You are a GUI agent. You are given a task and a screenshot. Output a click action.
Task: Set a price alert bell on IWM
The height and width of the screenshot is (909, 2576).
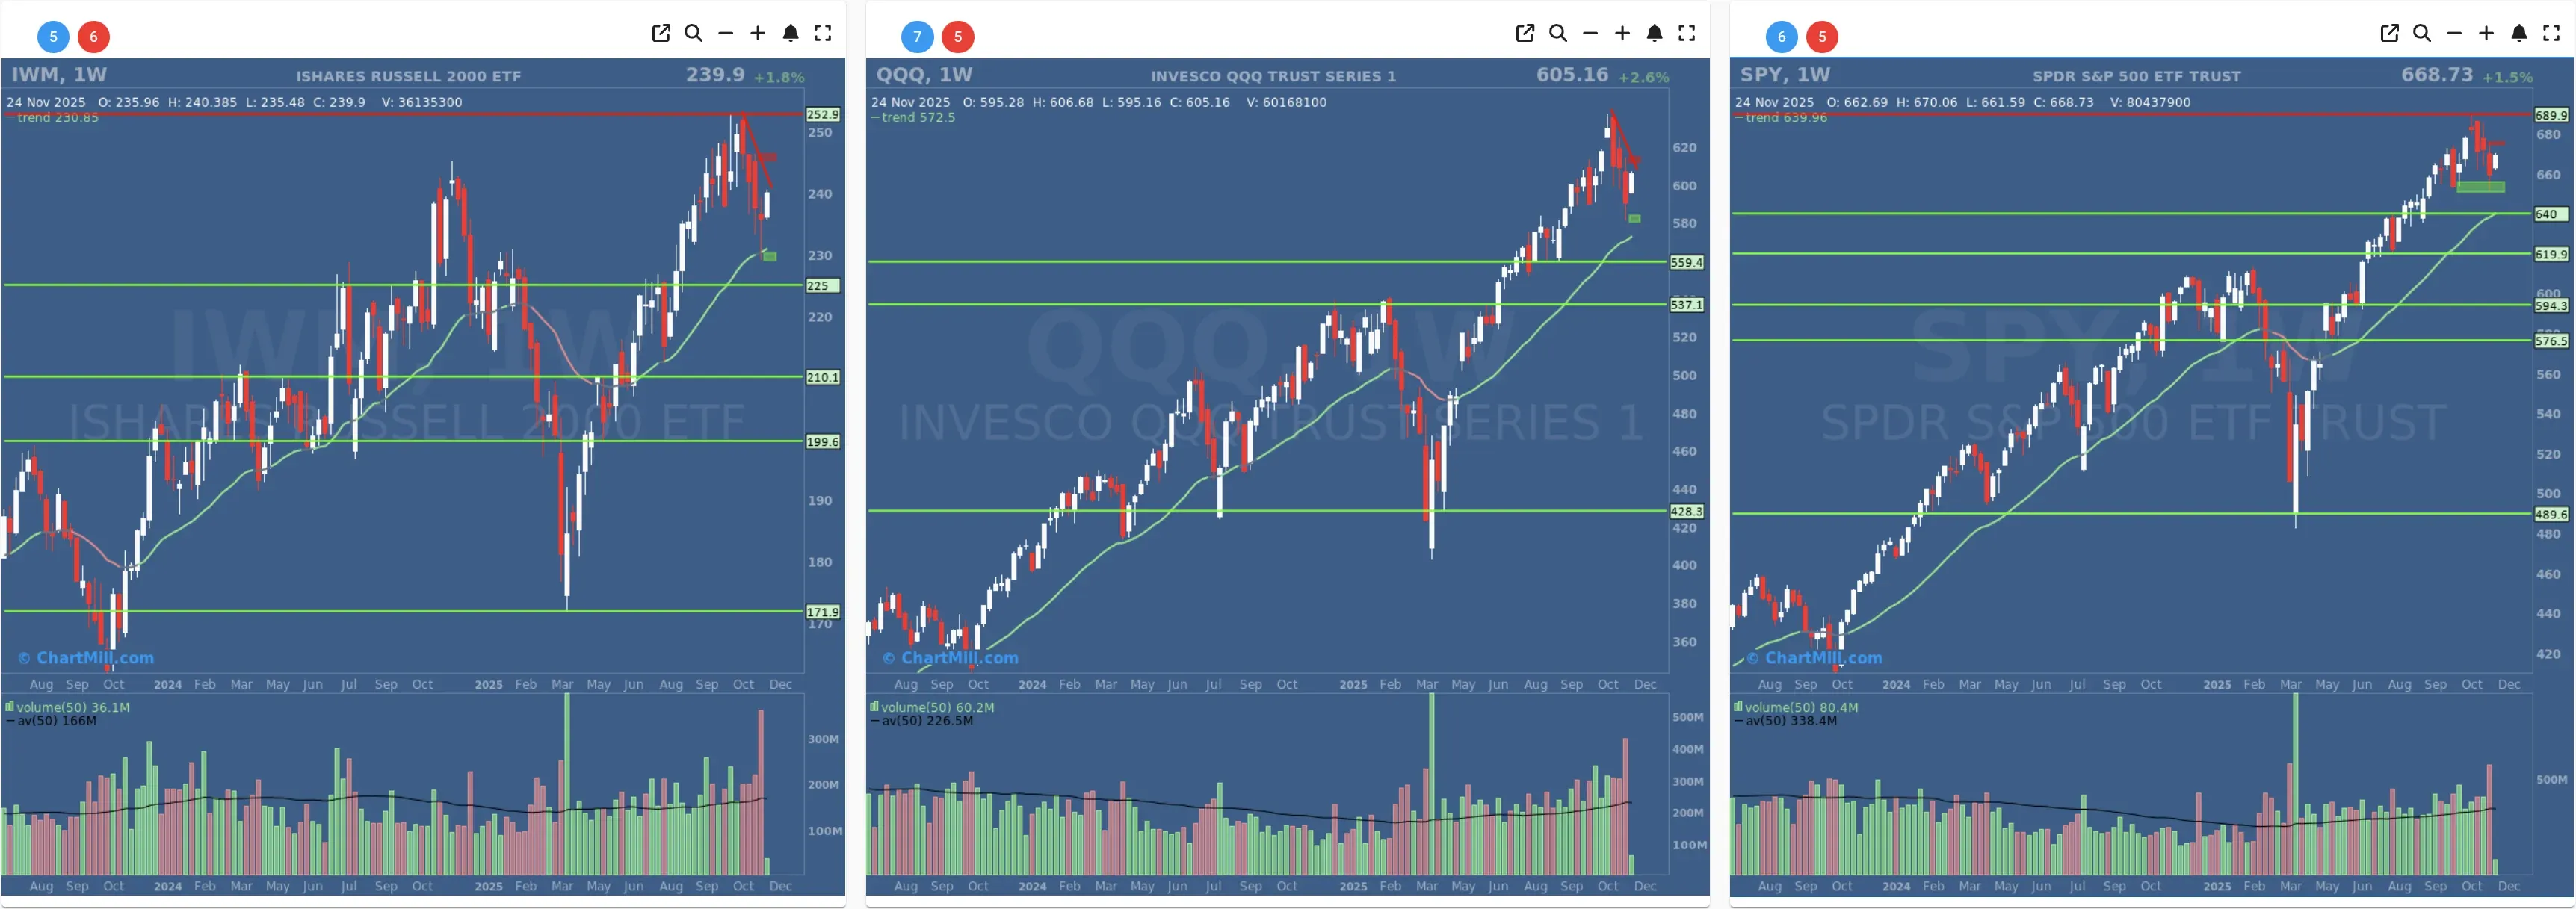791,33
